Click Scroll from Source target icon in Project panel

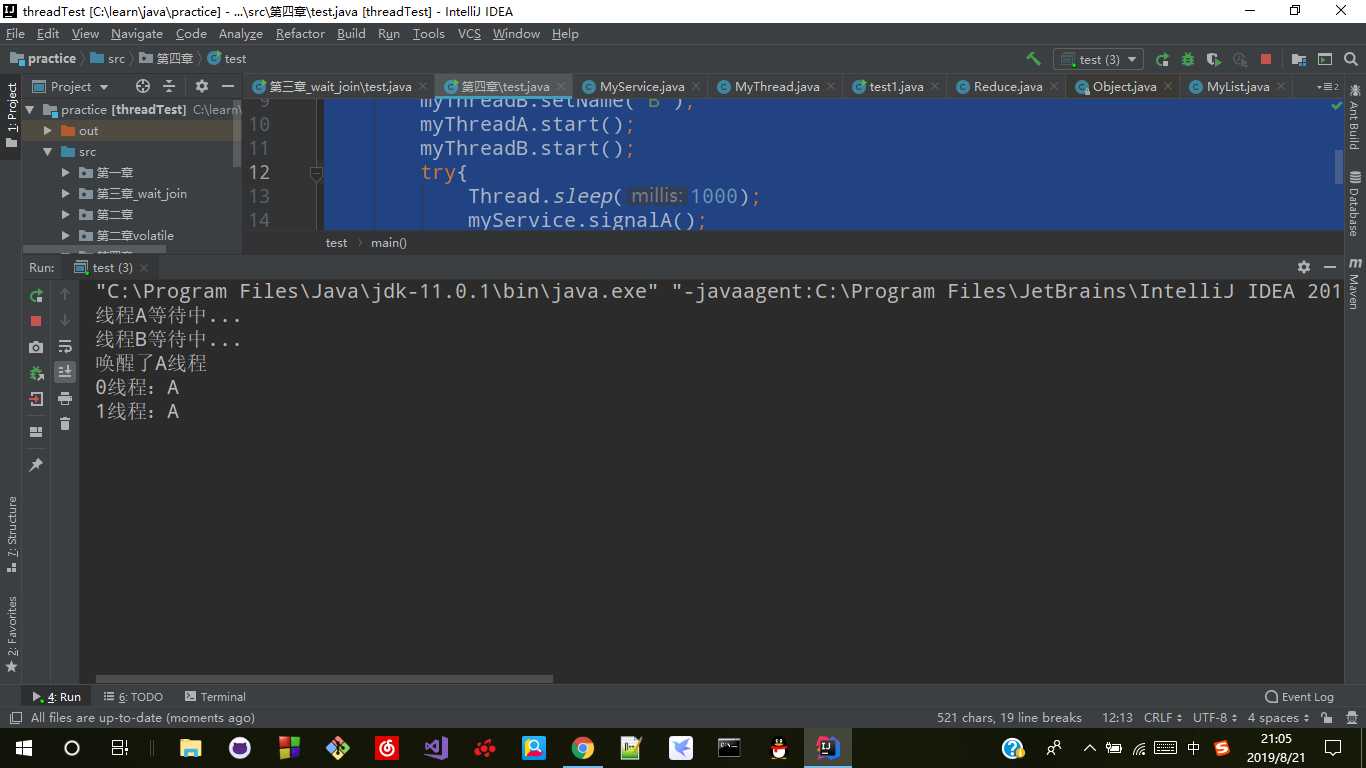pos(143,86)
